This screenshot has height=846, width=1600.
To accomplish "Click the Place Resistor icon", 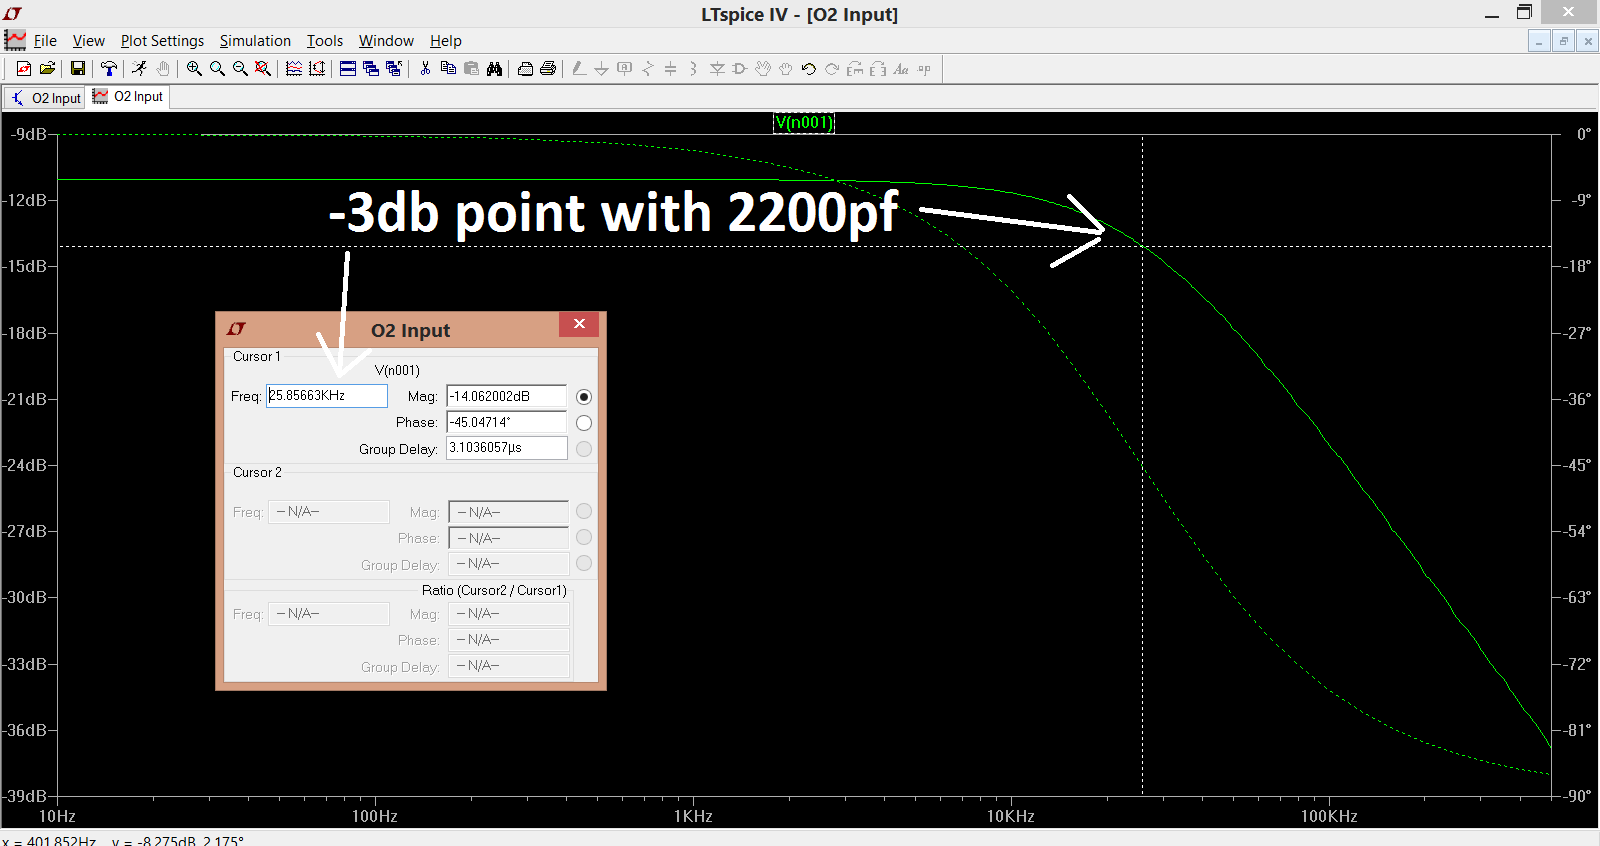I will [648, 68].
